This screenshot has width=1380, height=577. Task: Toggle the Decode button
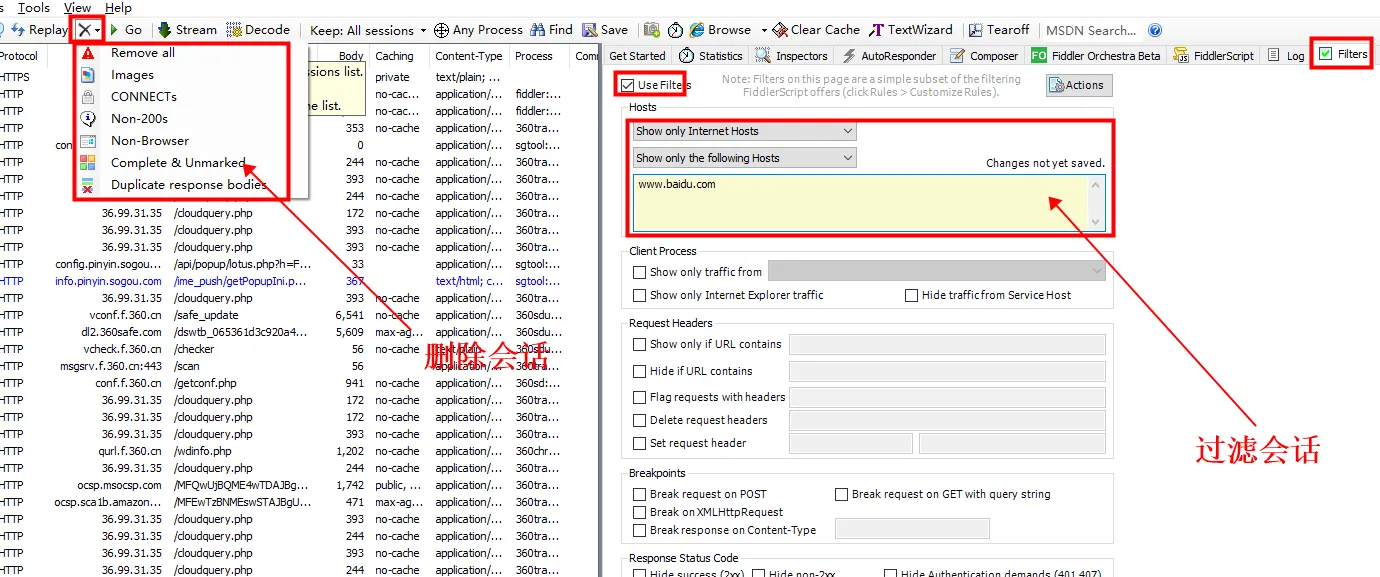pos(258,30)
